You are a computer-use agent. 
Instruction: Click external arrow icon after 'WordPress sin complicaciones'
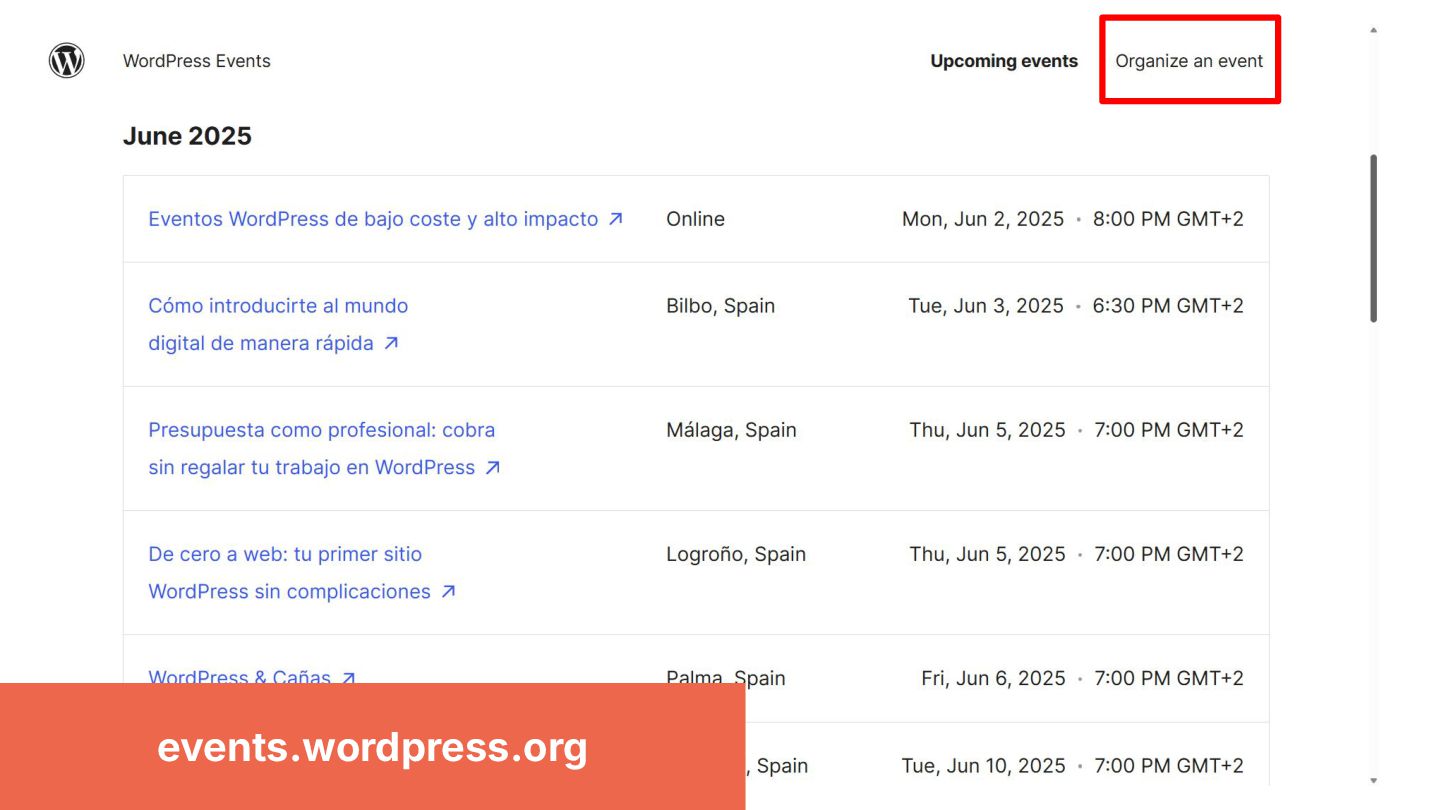[x=448, y=591]
